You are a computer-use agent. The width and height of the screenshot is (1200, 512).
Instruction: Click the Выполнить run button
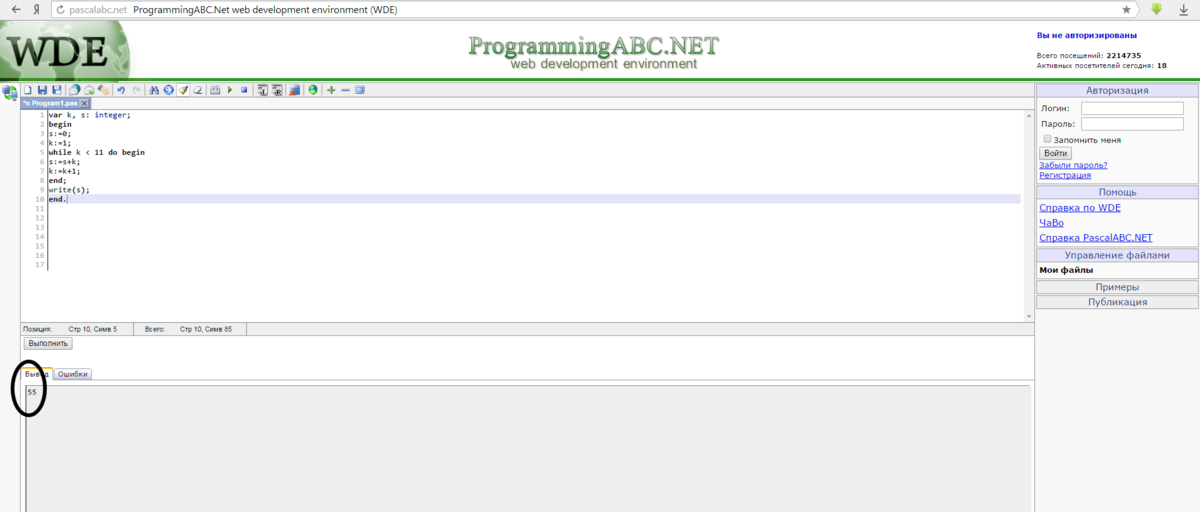click(x=48, y=343)
